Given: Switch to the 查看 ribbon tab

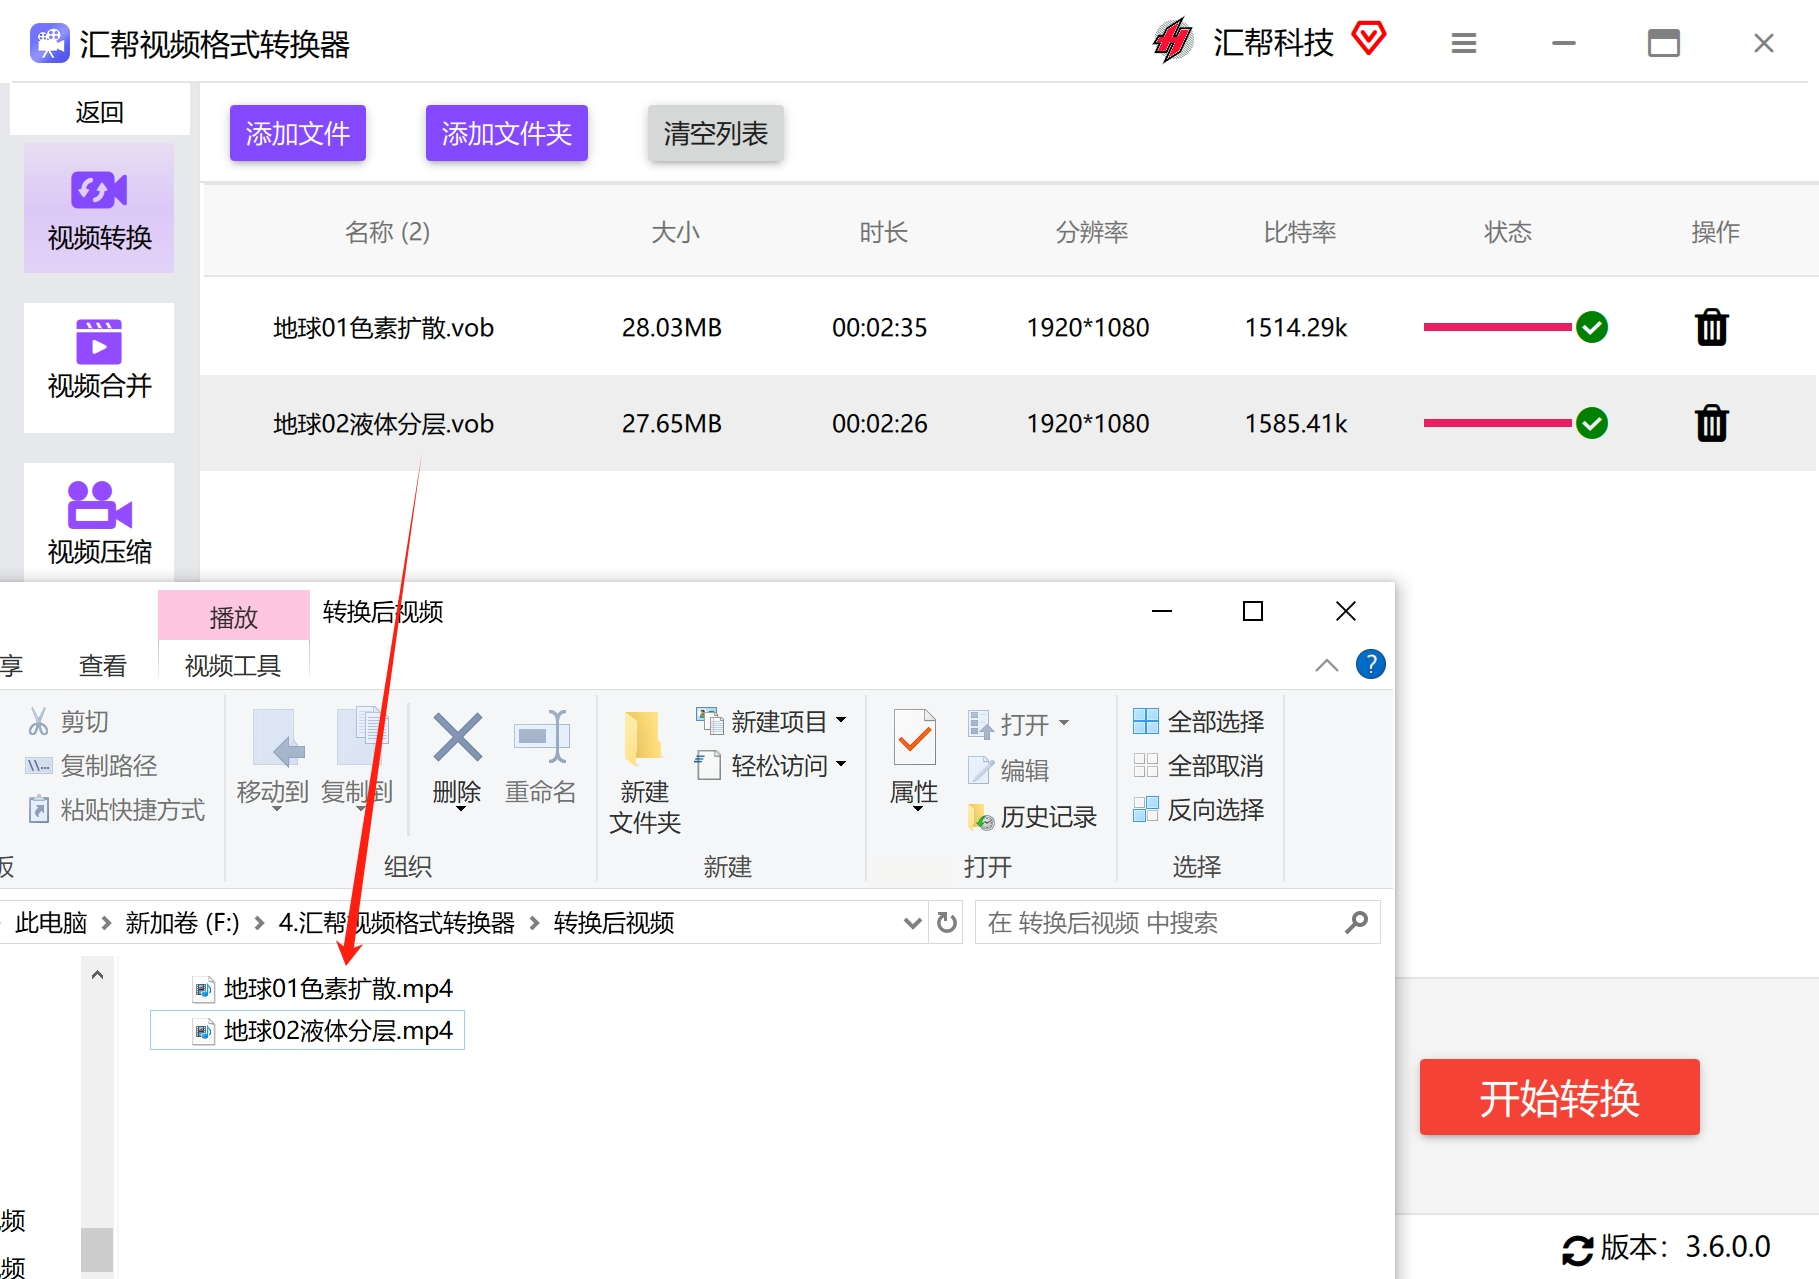Looking at the screenshot, I should coord(103,666).
